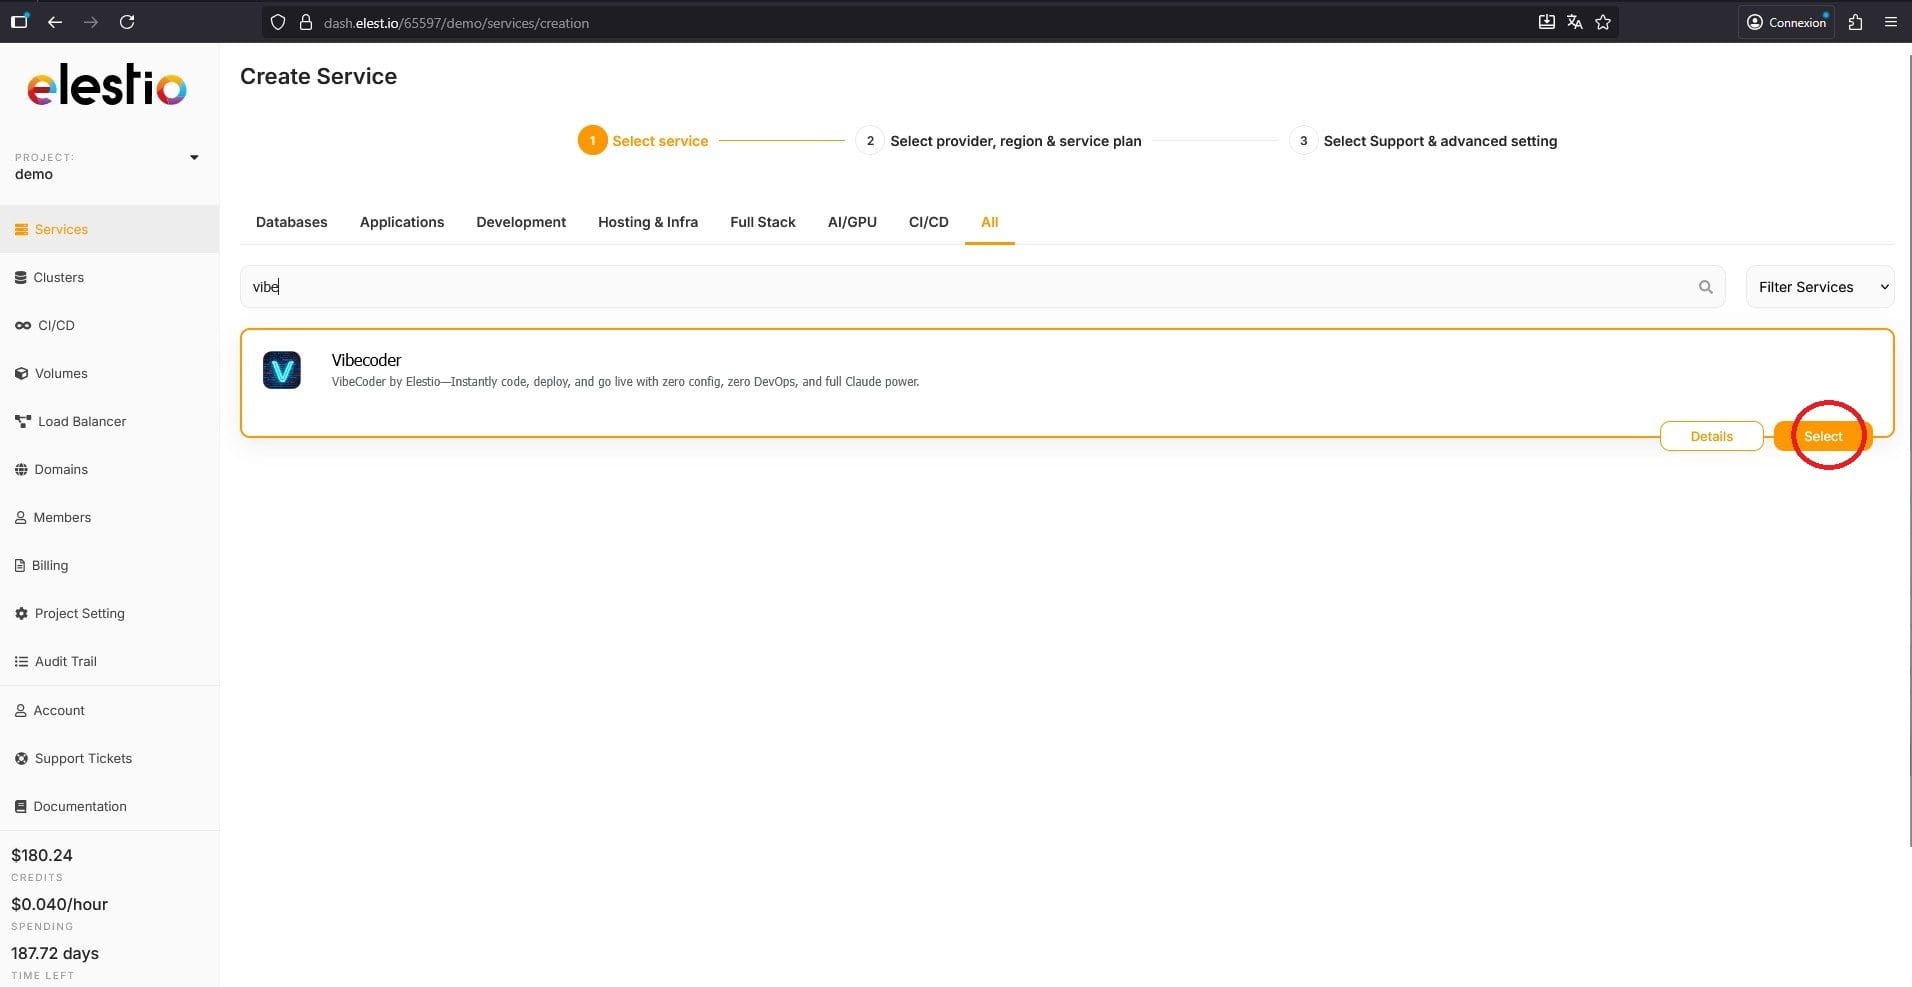
Task: Click the Vibecoder service logo icon
Action: [282, 370]
